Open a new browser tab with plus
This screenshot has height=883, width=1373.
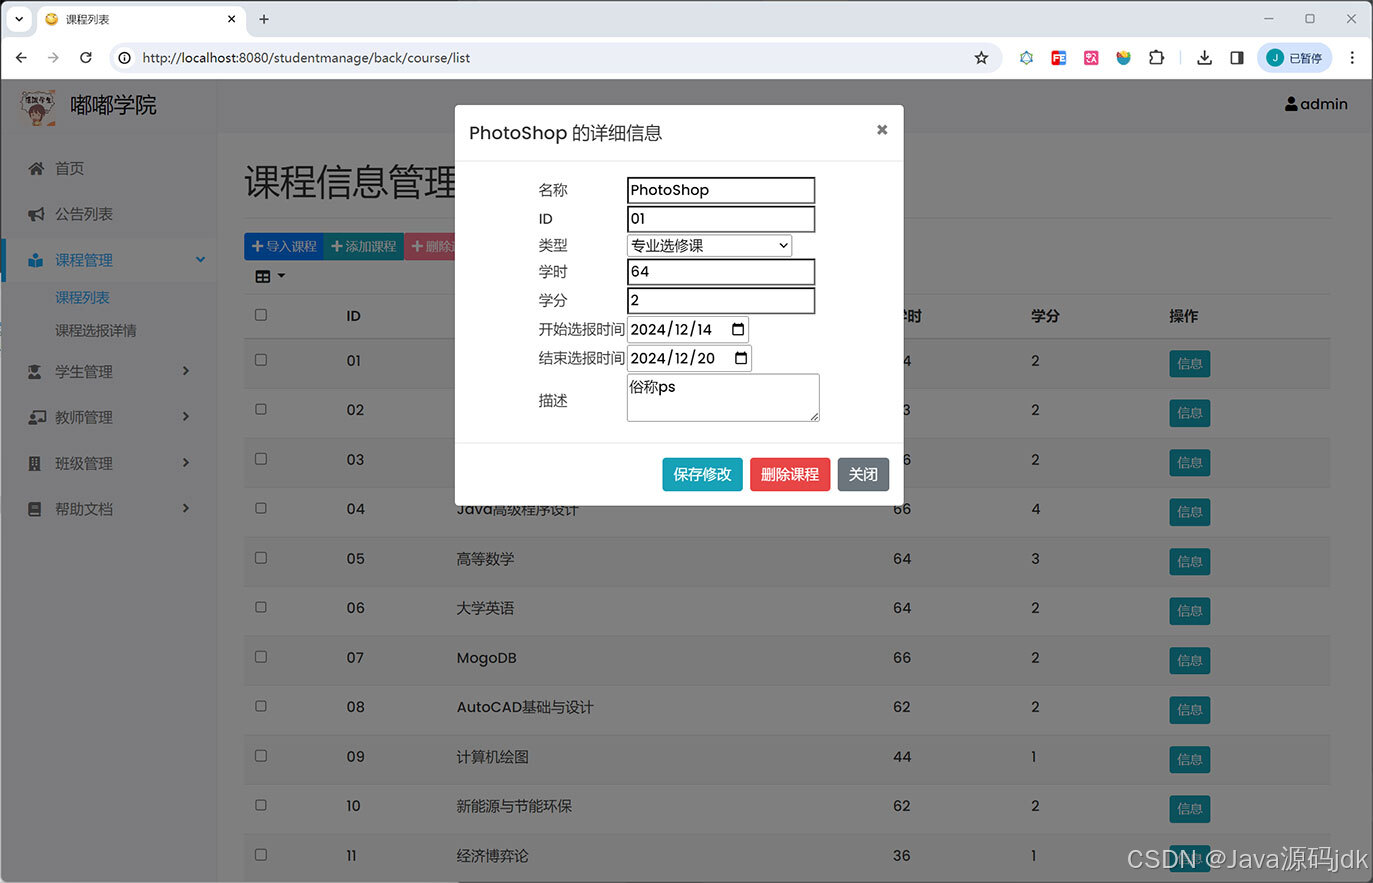click(264, 19)
